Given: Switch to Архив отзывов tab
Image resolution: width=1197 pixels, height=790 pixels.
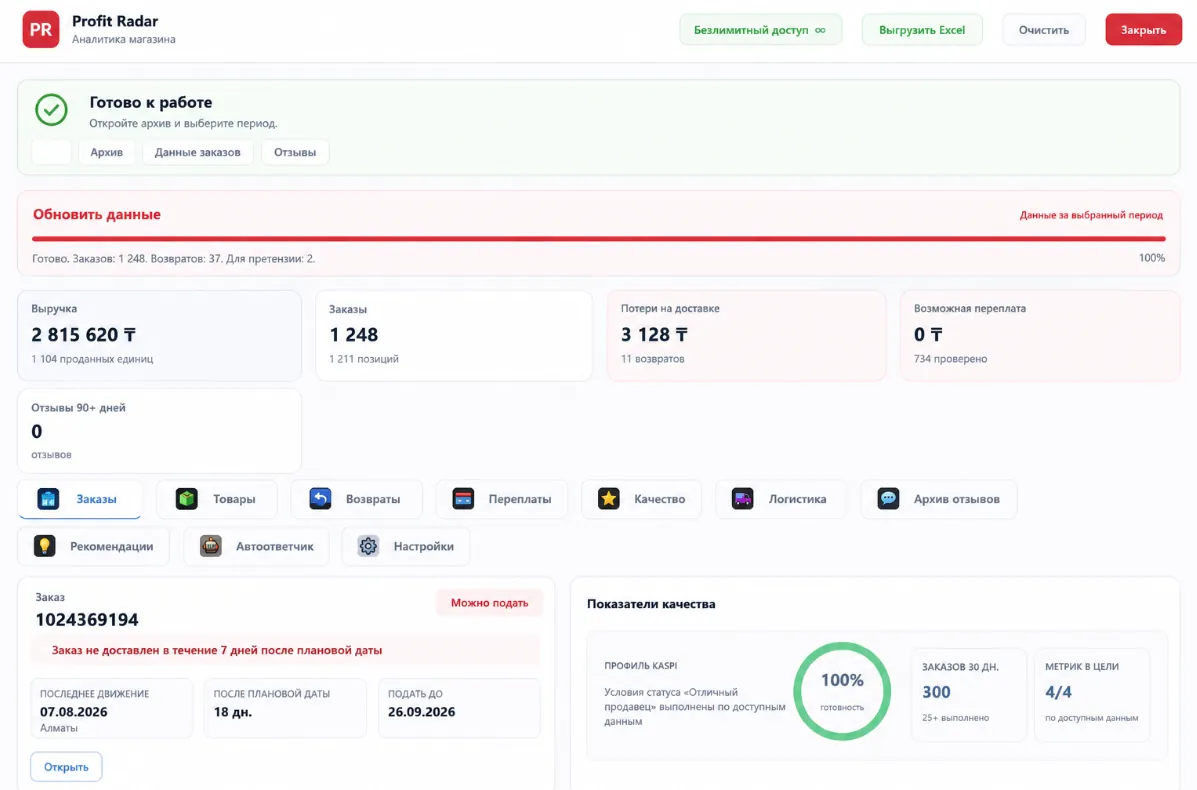Looking at the screenshot, I should (x=939, y=499).
